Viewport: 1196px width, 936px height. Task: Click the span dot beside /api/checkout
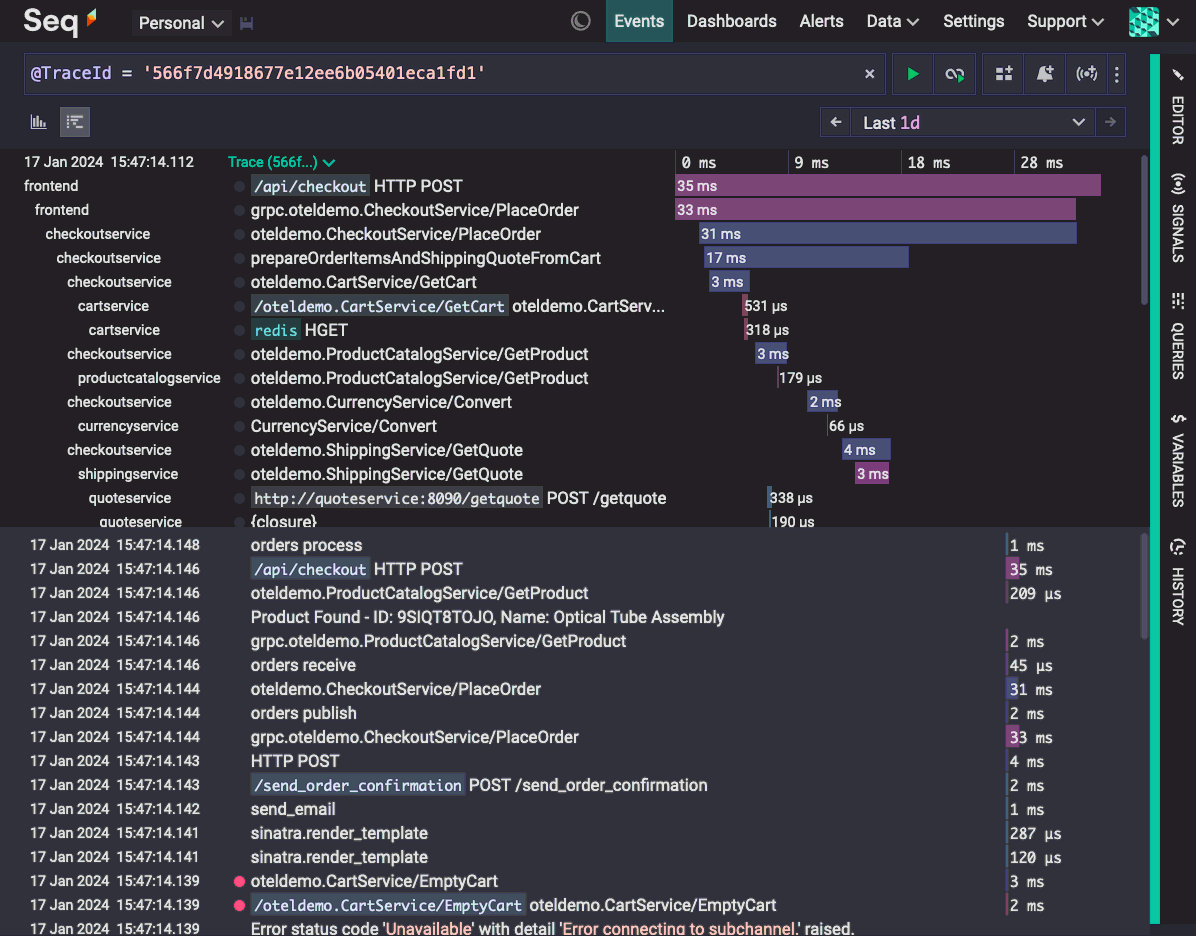pos(240,186)
